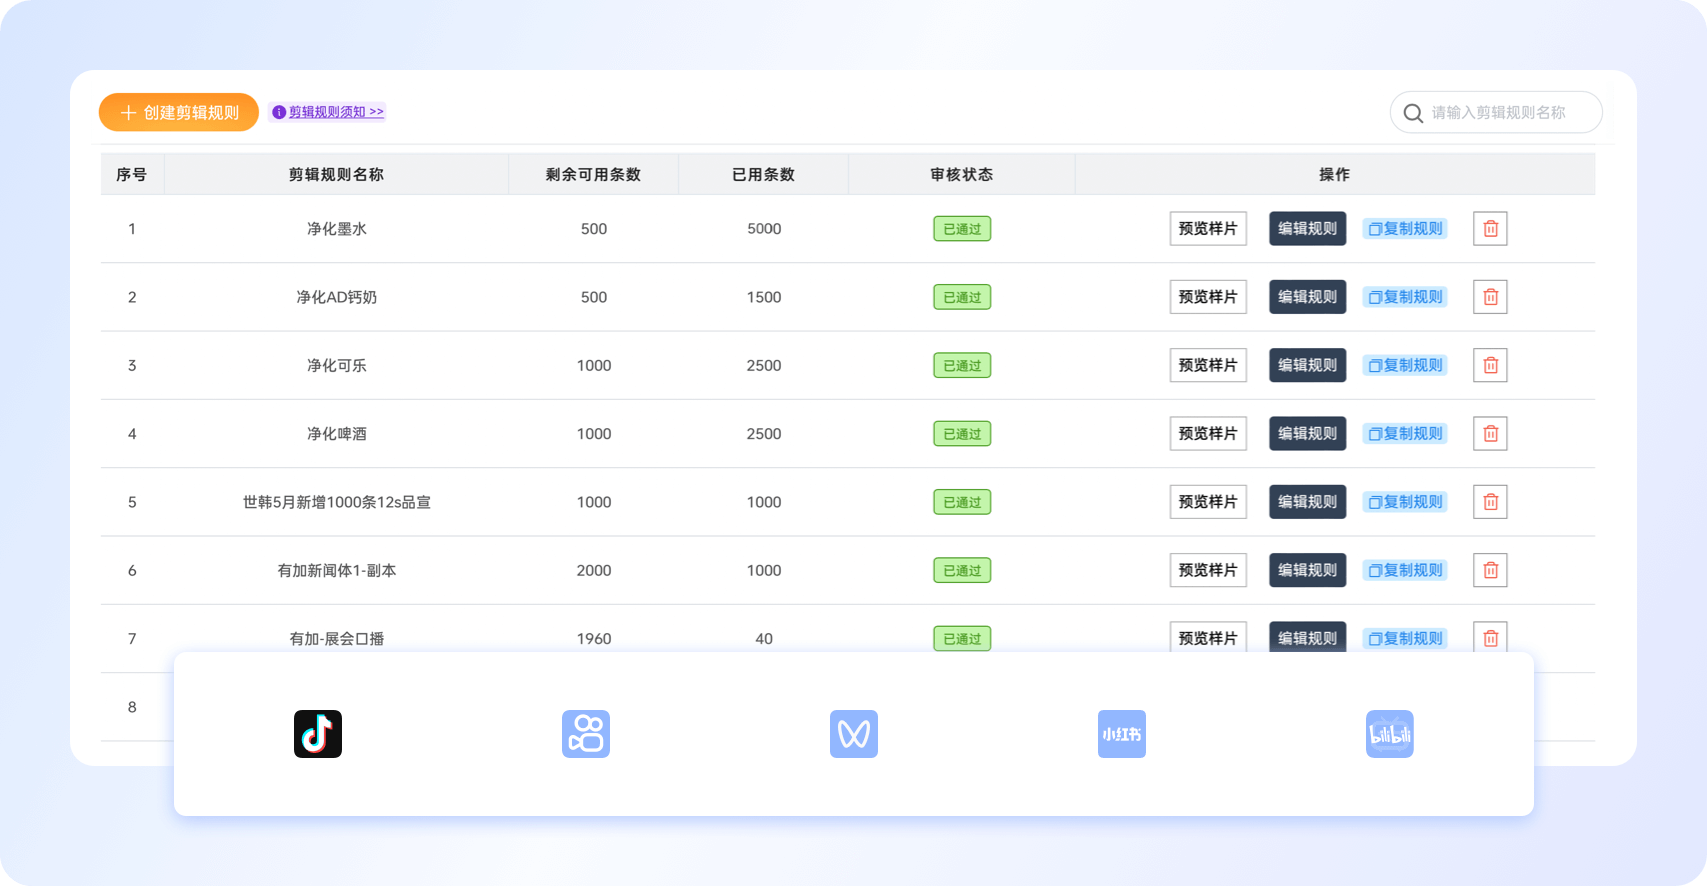The image size is (1707, 886).
Task: Click the 已用条数 column header
Action: [763, 174]
